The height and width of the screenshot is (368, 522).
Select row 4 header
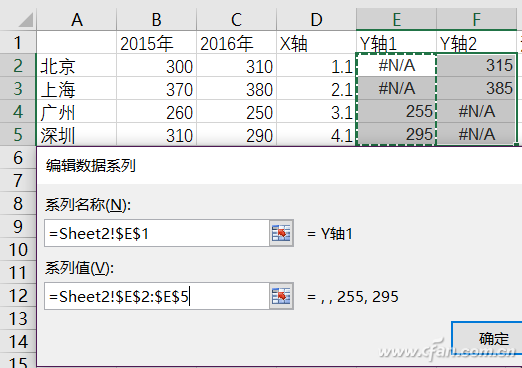(x=18, y=111)
